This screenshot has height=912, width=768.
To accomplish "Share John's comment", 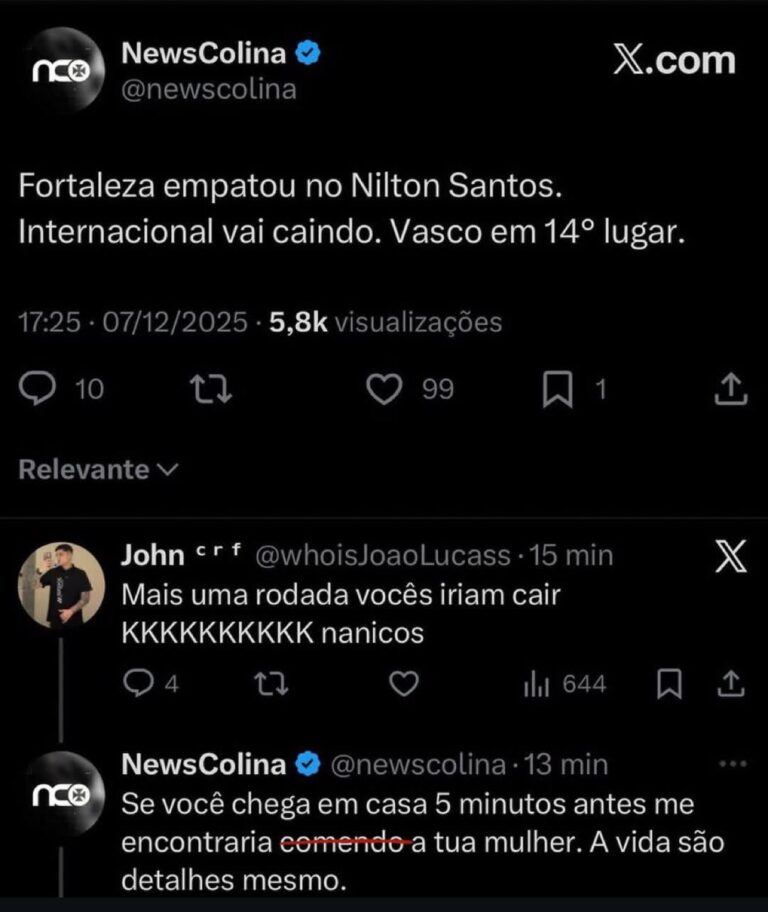I will coord(731,684).
